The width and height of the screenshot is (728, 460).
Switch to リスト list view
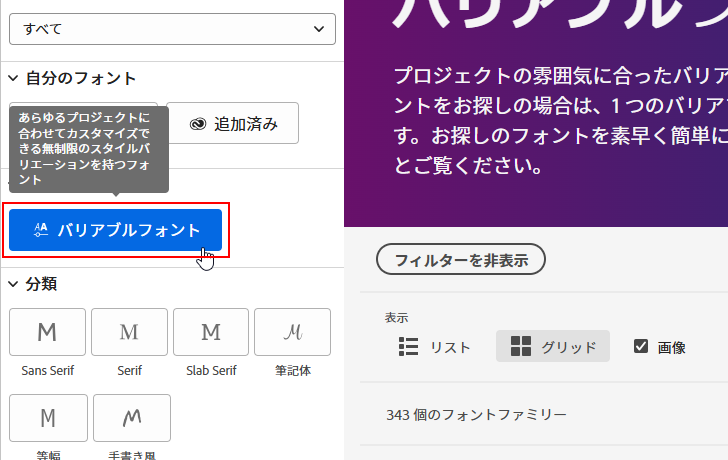[435, 347]
